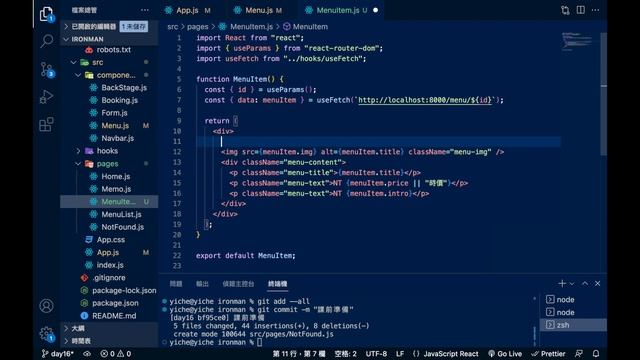Click the sync changes cloud icon
This screenshot has width=640, height=360.
(87, 354)
